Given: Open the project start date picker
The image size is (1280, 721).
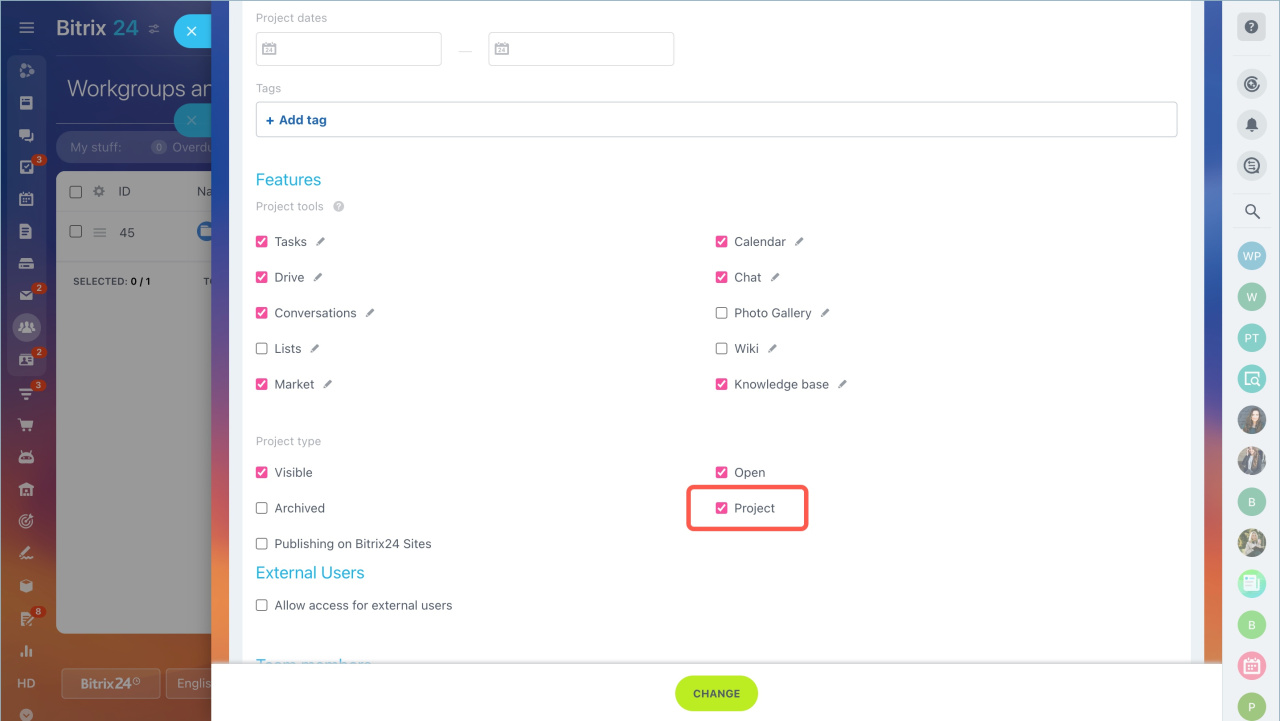Looking at the screenshot, I should pos(349,49).
